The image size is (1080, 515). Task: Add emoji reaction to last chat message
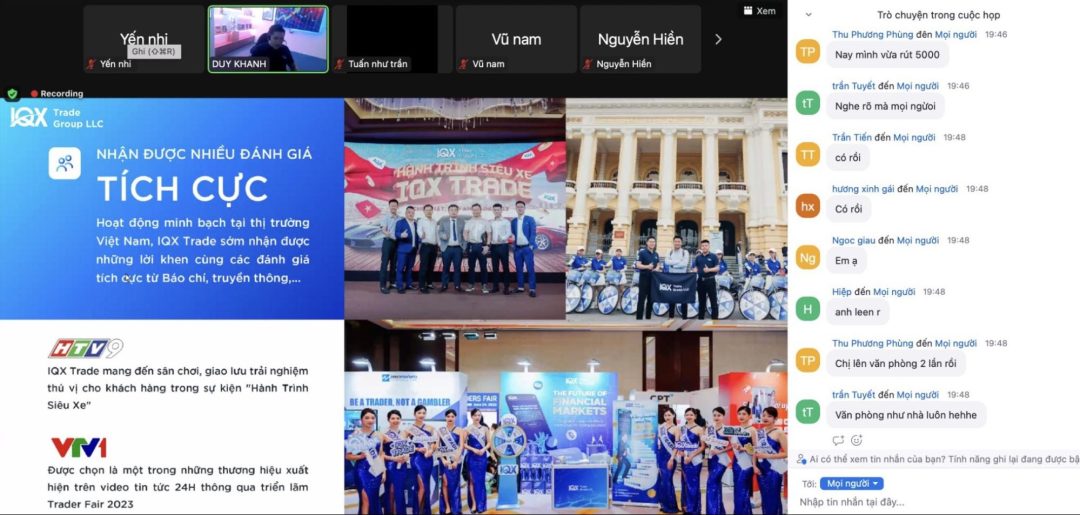(857, 440)
